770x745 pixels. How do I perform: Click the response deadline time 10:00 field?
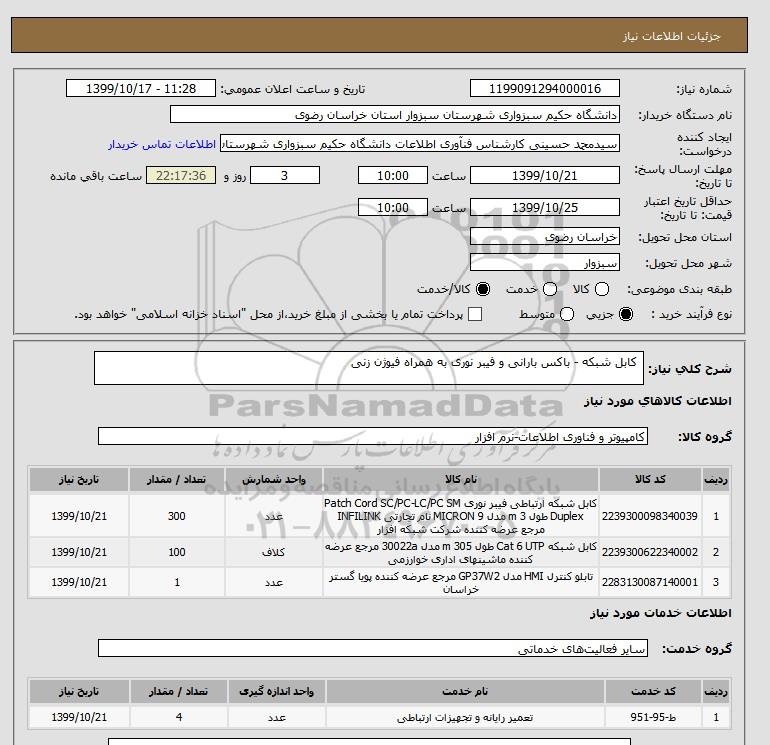click(393, 175)
